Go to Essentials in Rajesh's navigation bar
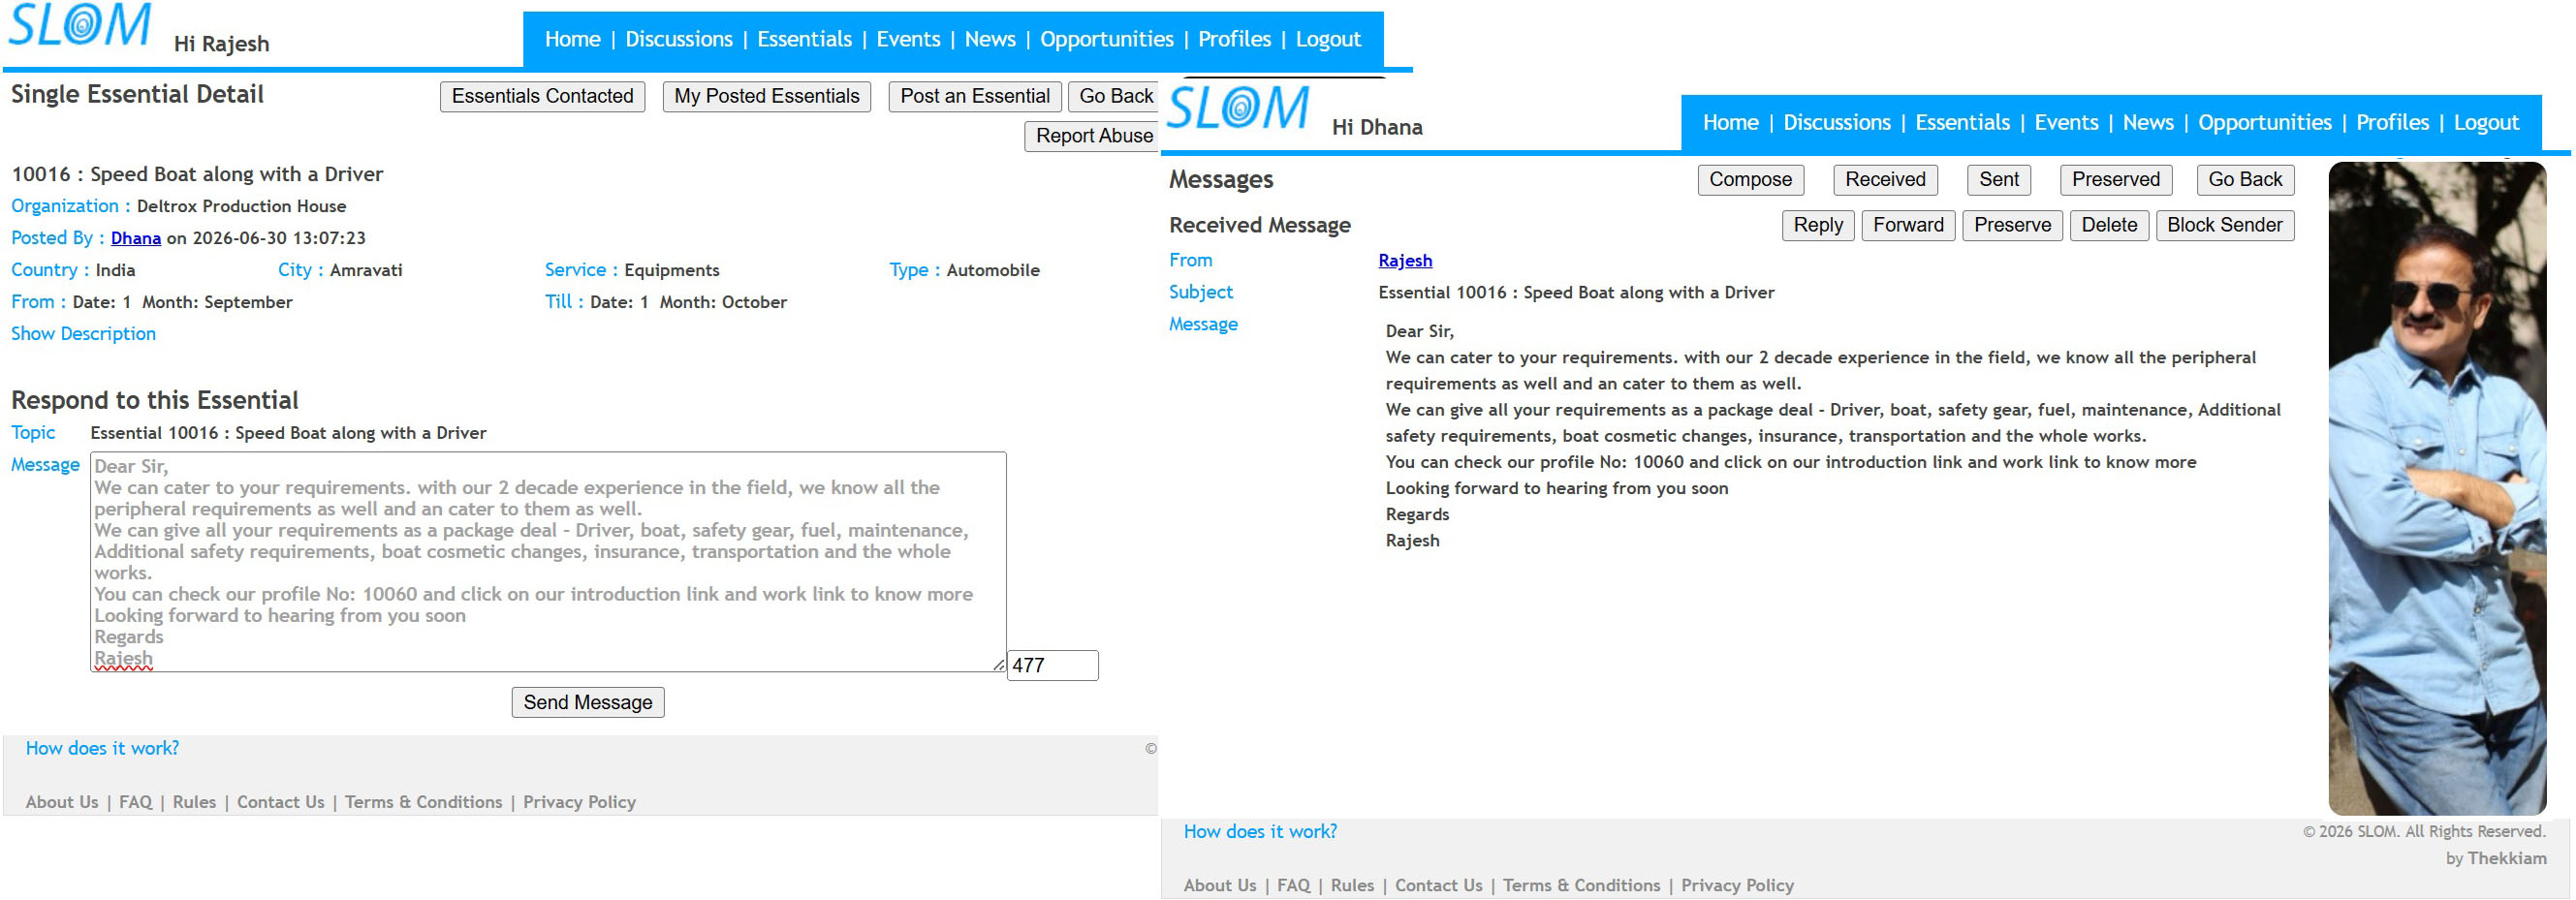 pyautogui.click(x=804, y=39)
